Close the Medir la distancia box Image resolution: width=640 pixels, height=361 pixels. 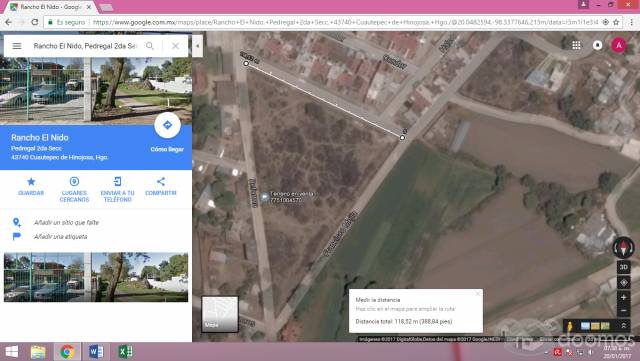[x=478, y=294]
